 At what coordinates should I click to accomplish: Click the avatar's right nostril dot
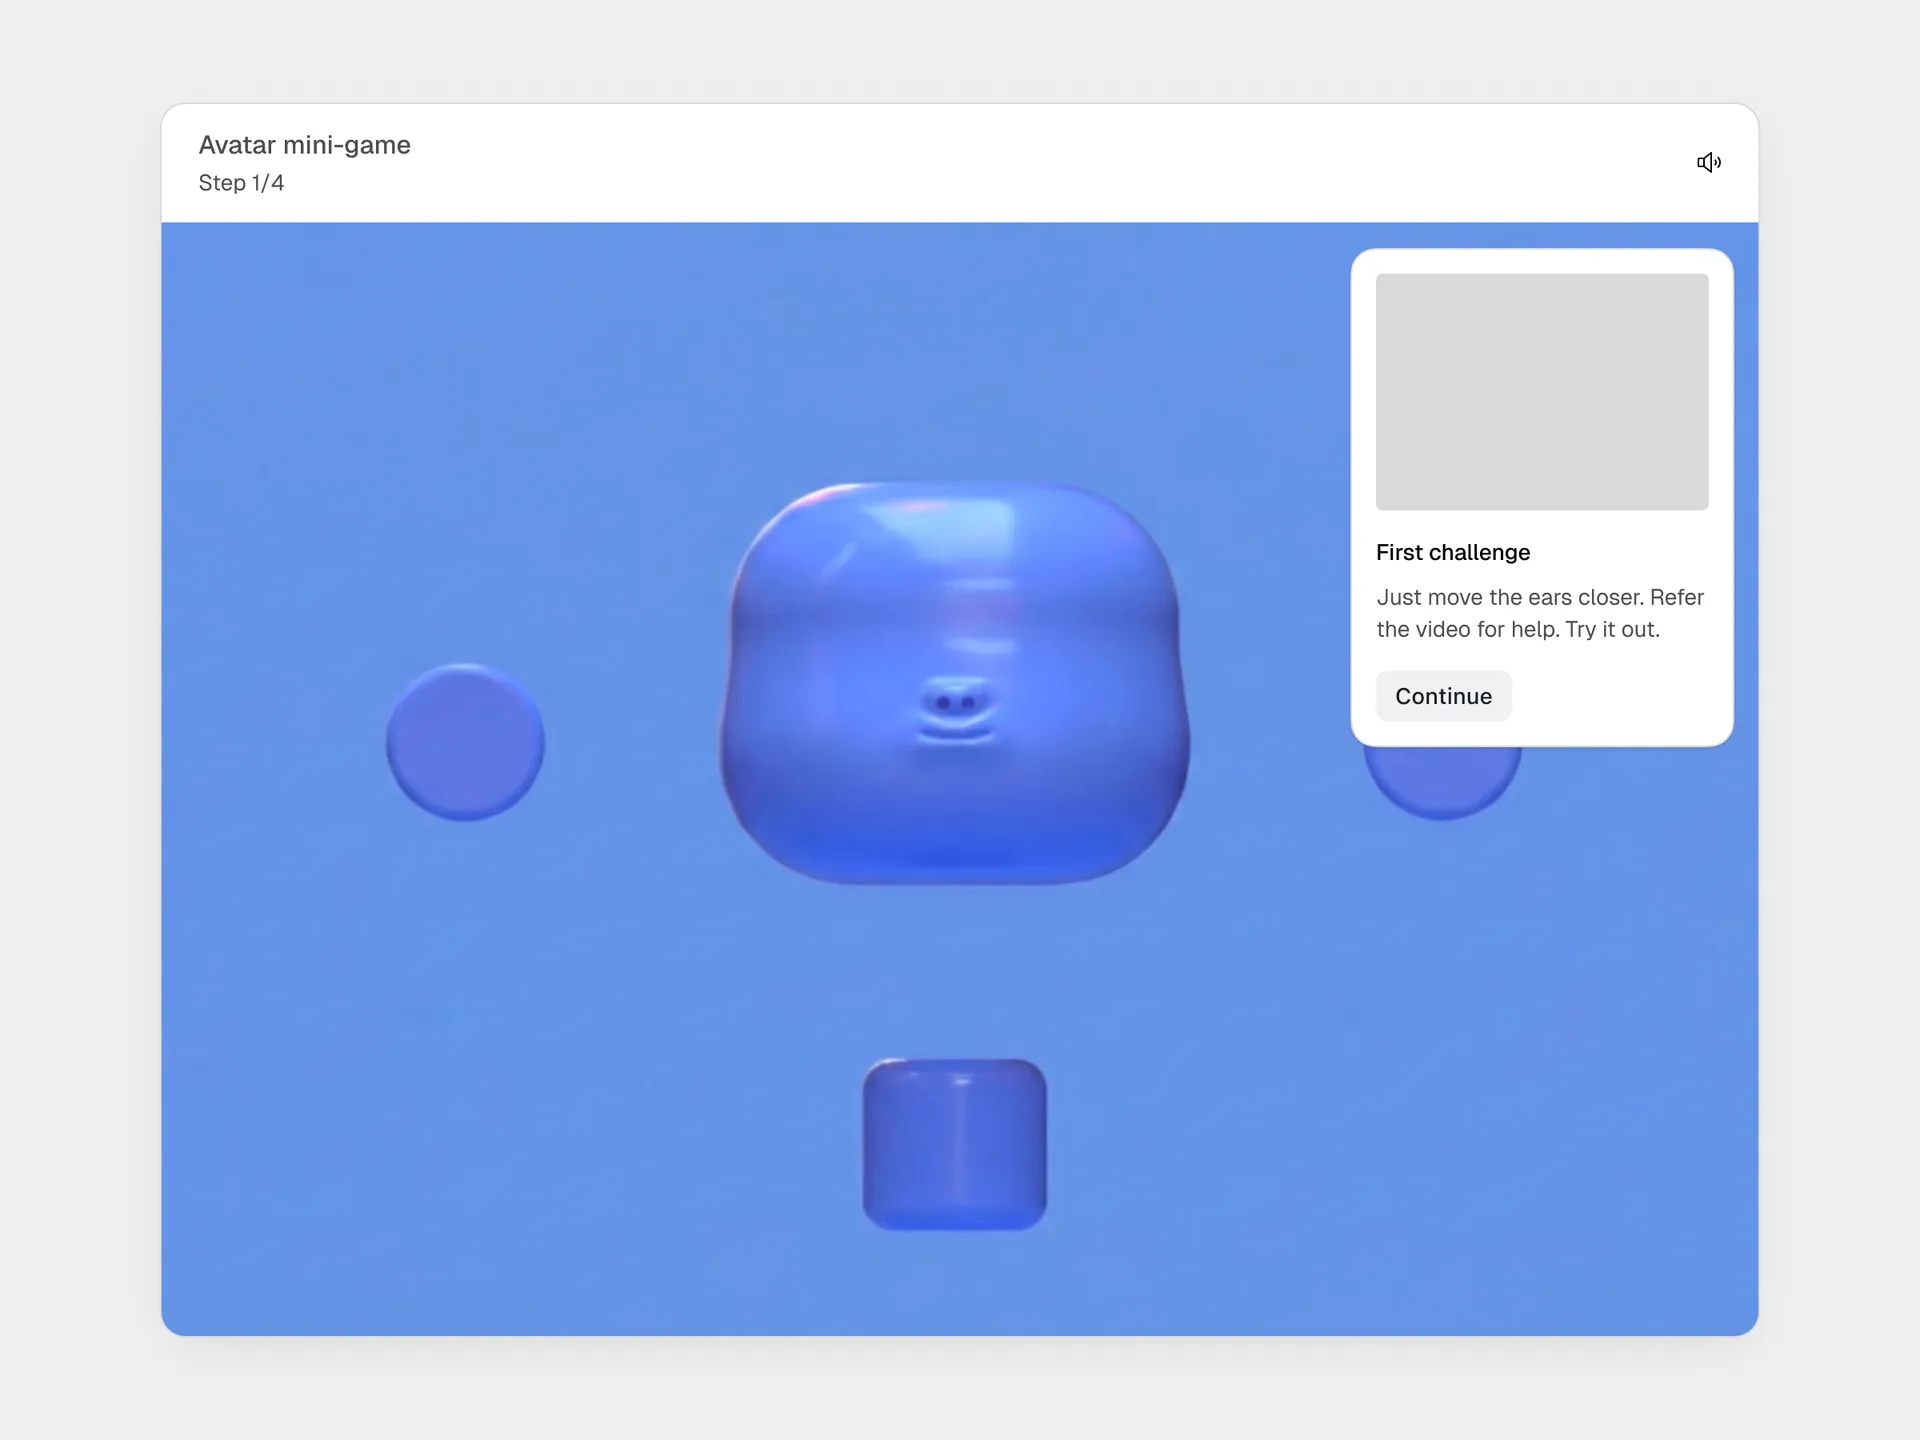click(x=969, y=703)
